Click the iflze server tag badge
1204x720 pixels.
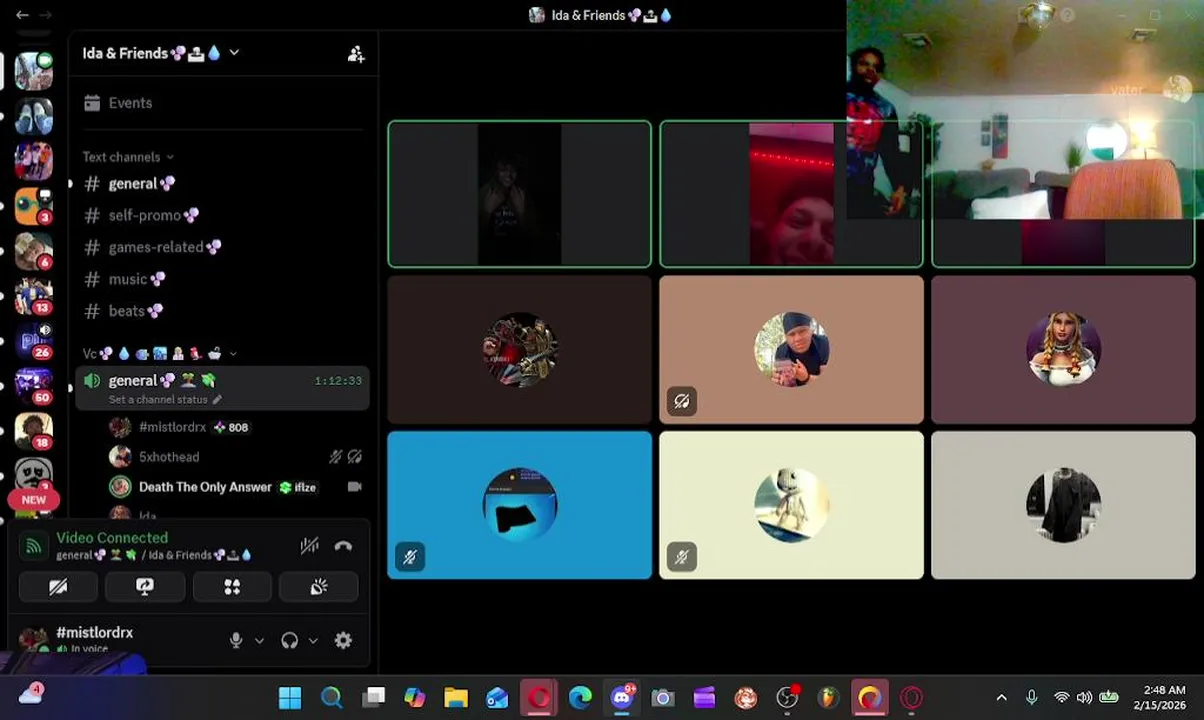(x=298, y=487)
